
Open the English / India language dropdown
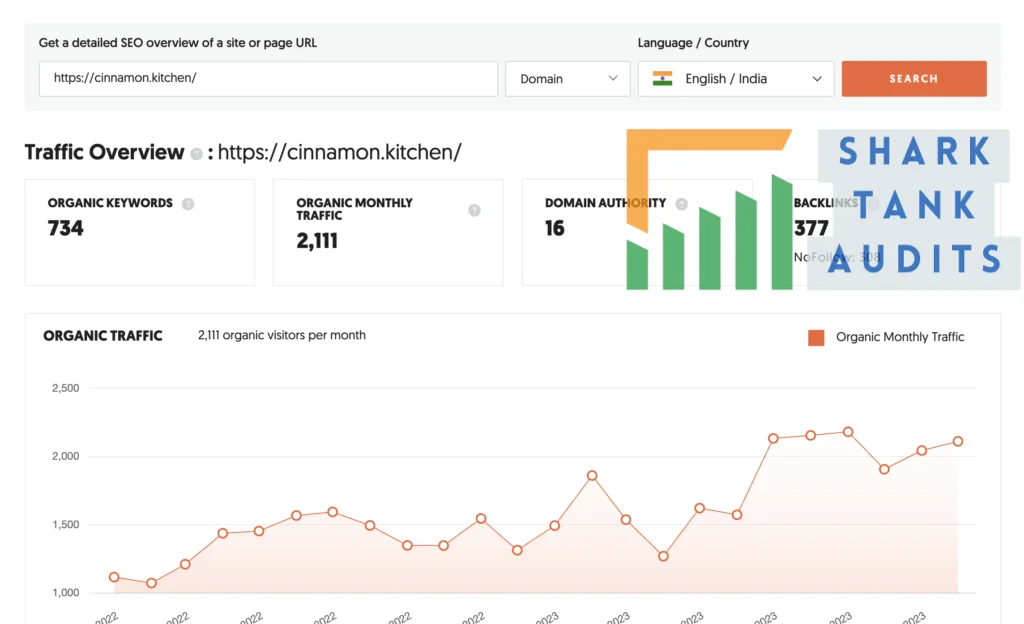(736, 78)
